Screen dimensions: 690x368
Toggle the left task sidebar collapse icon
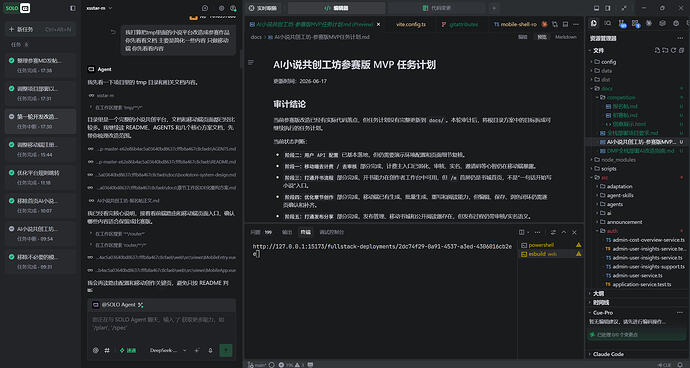coord(73,8)
